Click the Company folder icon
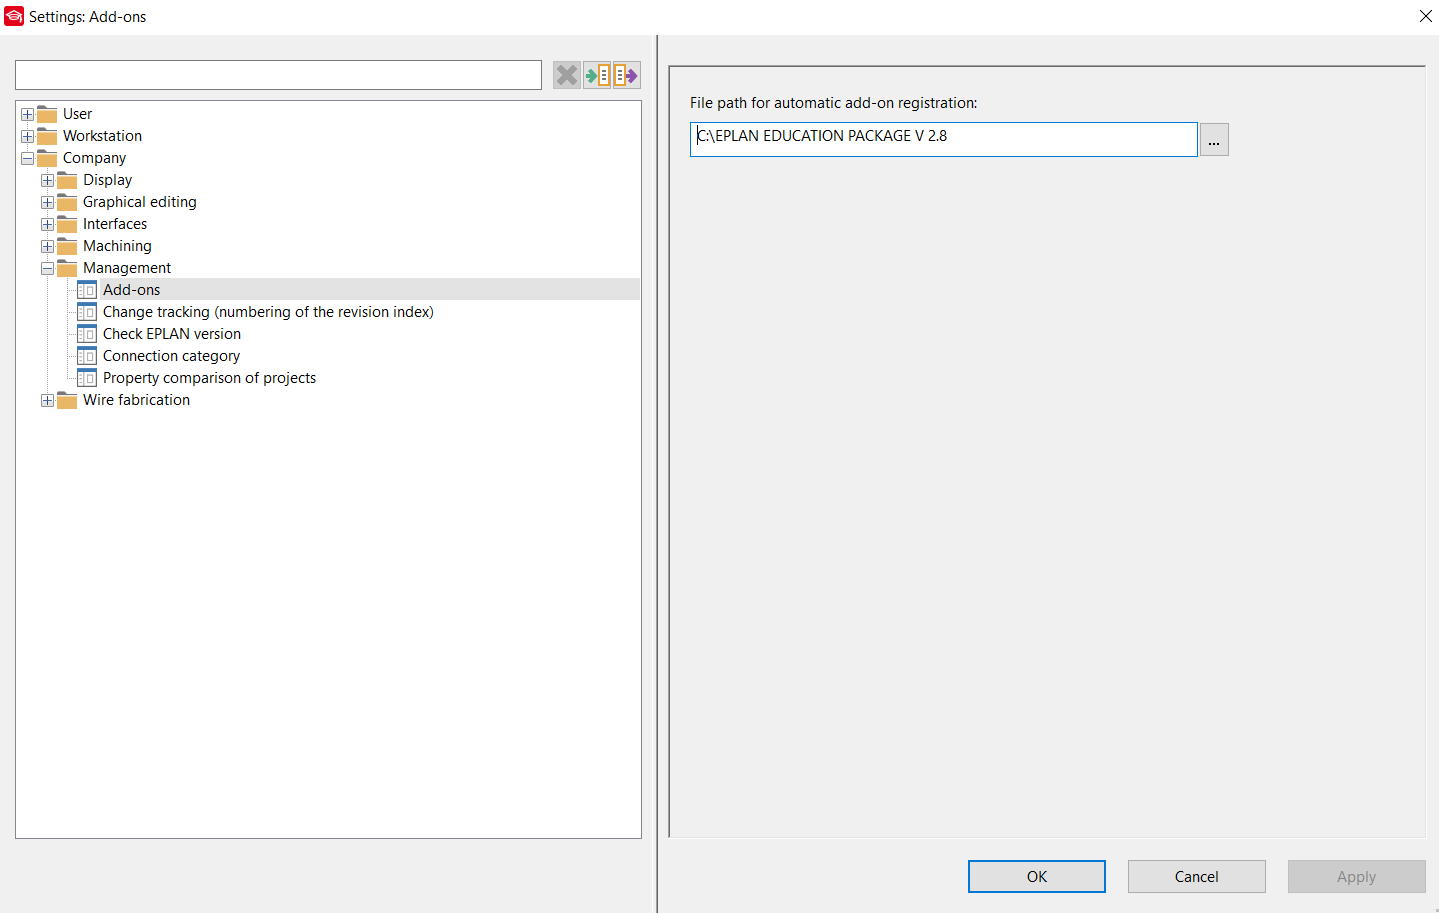This screenshot has width=1439, height=913. [47, 158]
